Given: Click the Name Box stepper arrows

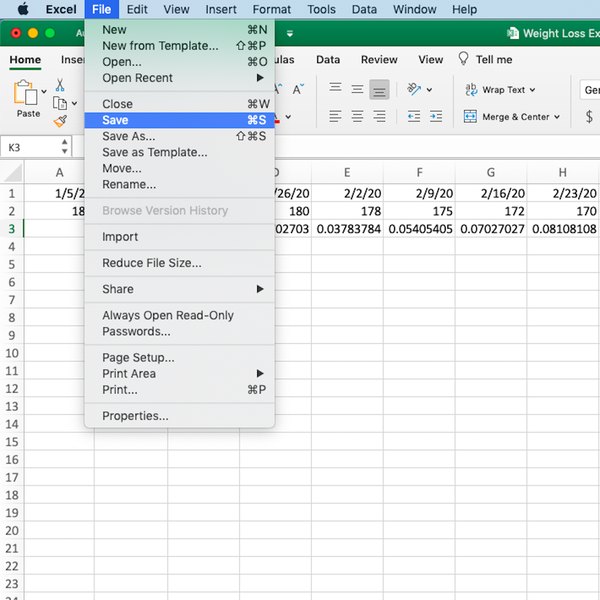Looking at the screenshot, I should (x=64, y=147).
